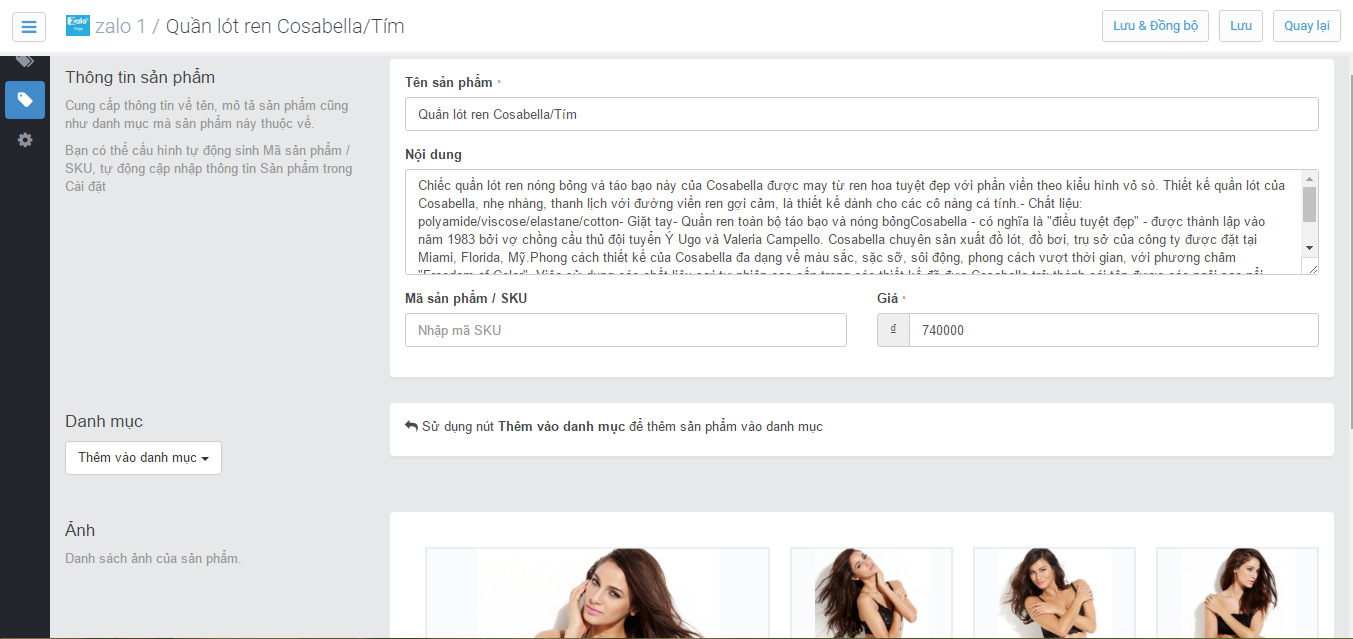Click inside the Nội dung textarea
Image resolution: width=1353 pixels, height=639 pixels.
coord(853,222)
